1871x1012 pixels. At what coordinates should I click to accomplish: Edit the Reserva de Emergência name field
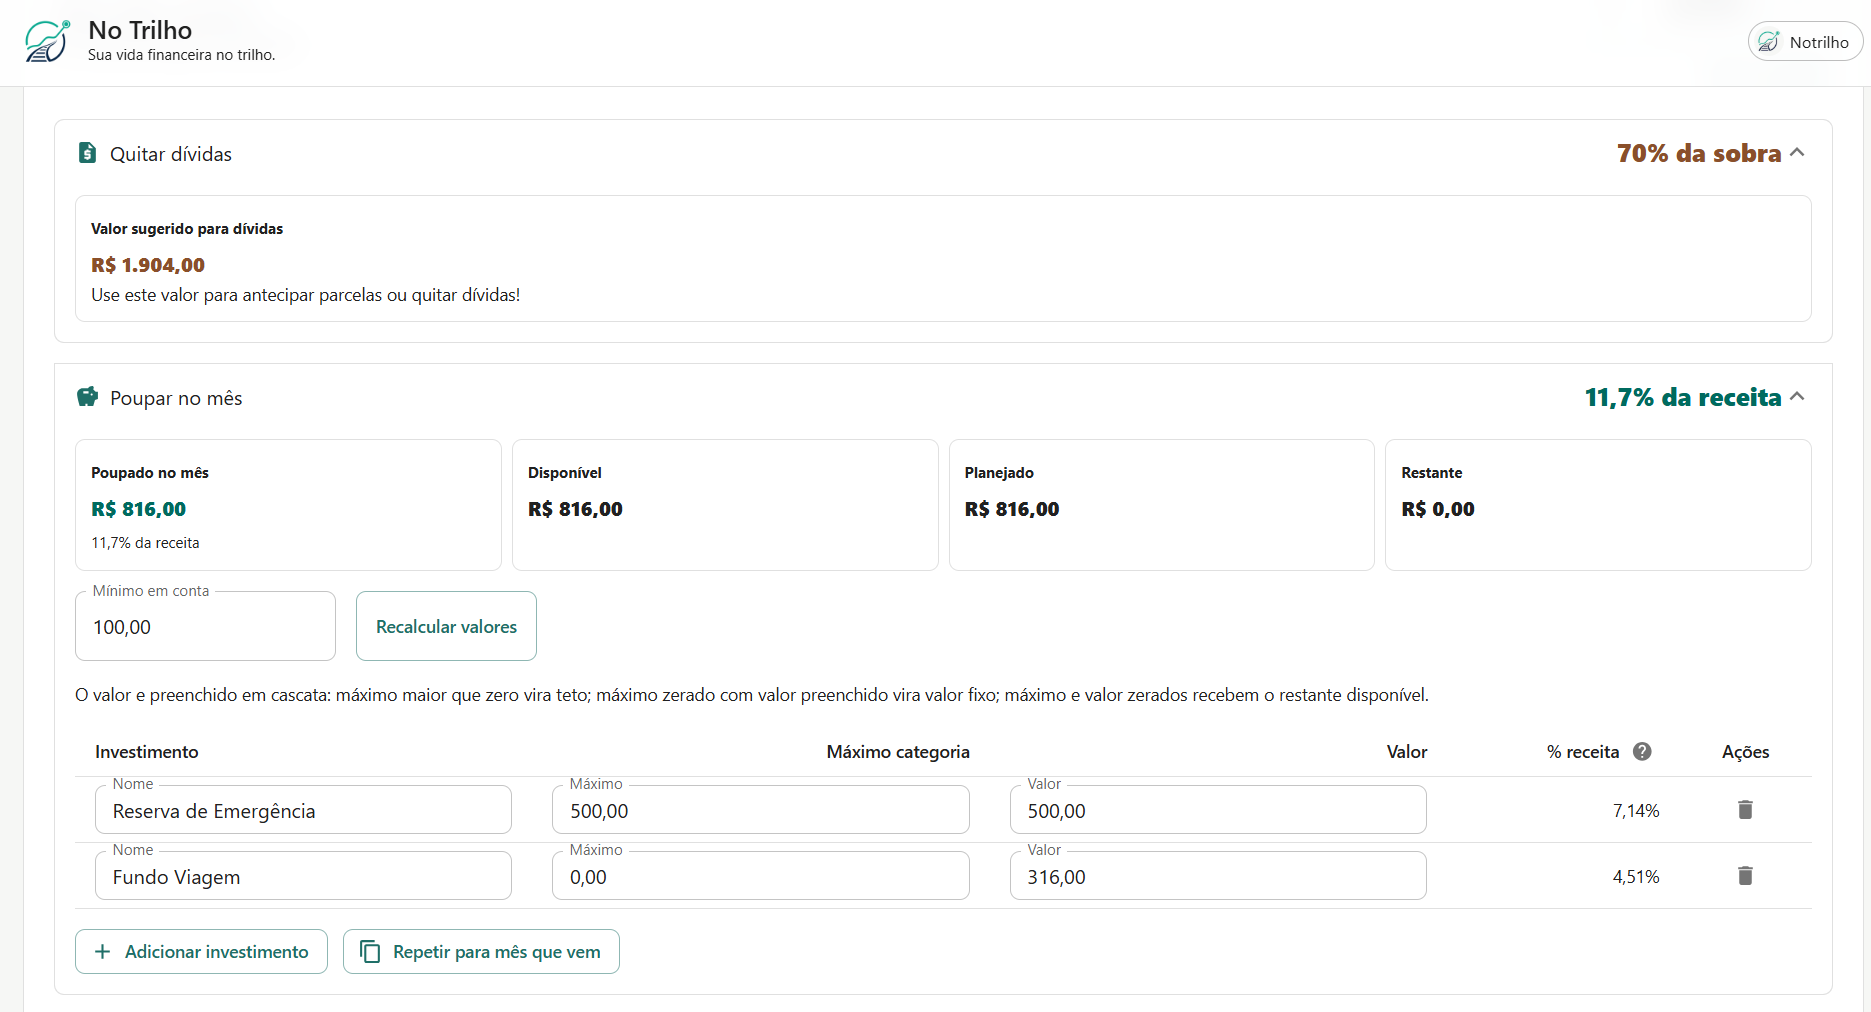(303, 810)
